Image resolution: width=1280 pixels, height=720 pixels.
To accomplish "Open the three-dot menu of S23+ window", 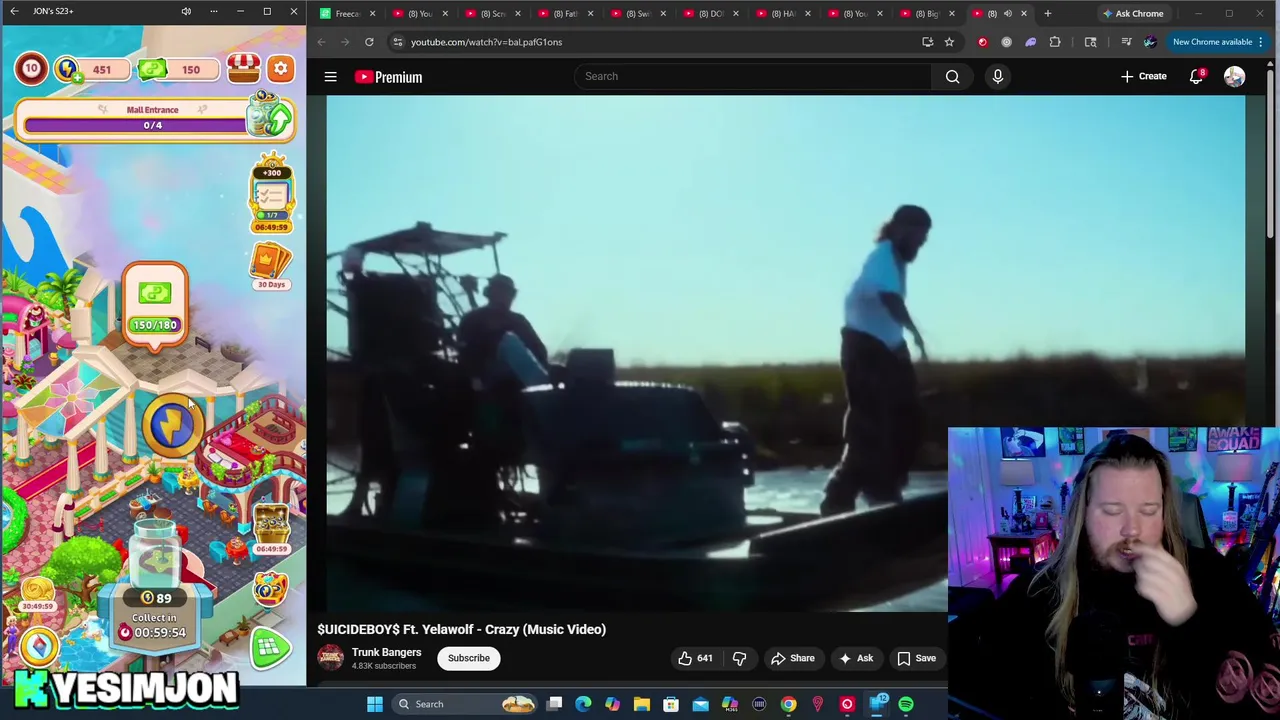I will click(213, 11).
